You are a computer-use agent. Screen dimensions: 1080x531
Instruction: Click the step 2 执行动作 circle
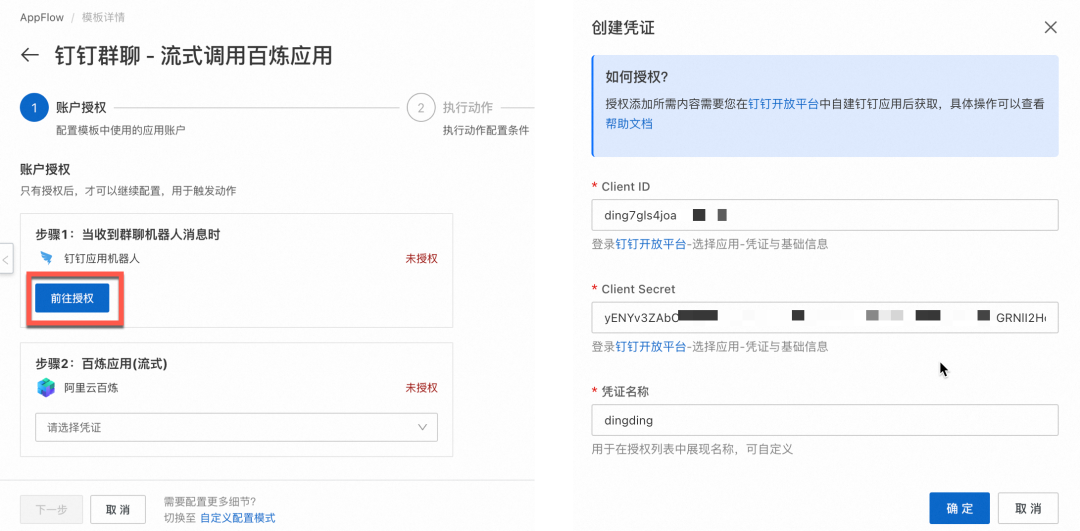point(420,108)
